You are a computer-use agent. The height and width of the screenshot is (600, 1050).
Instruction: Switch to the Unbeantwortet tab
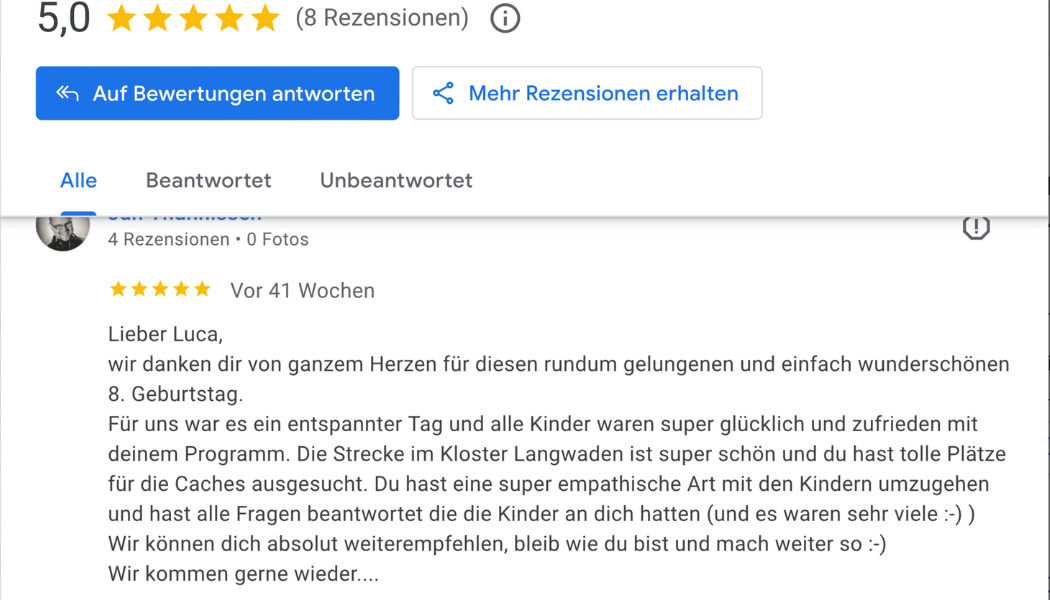pos(396,180)
